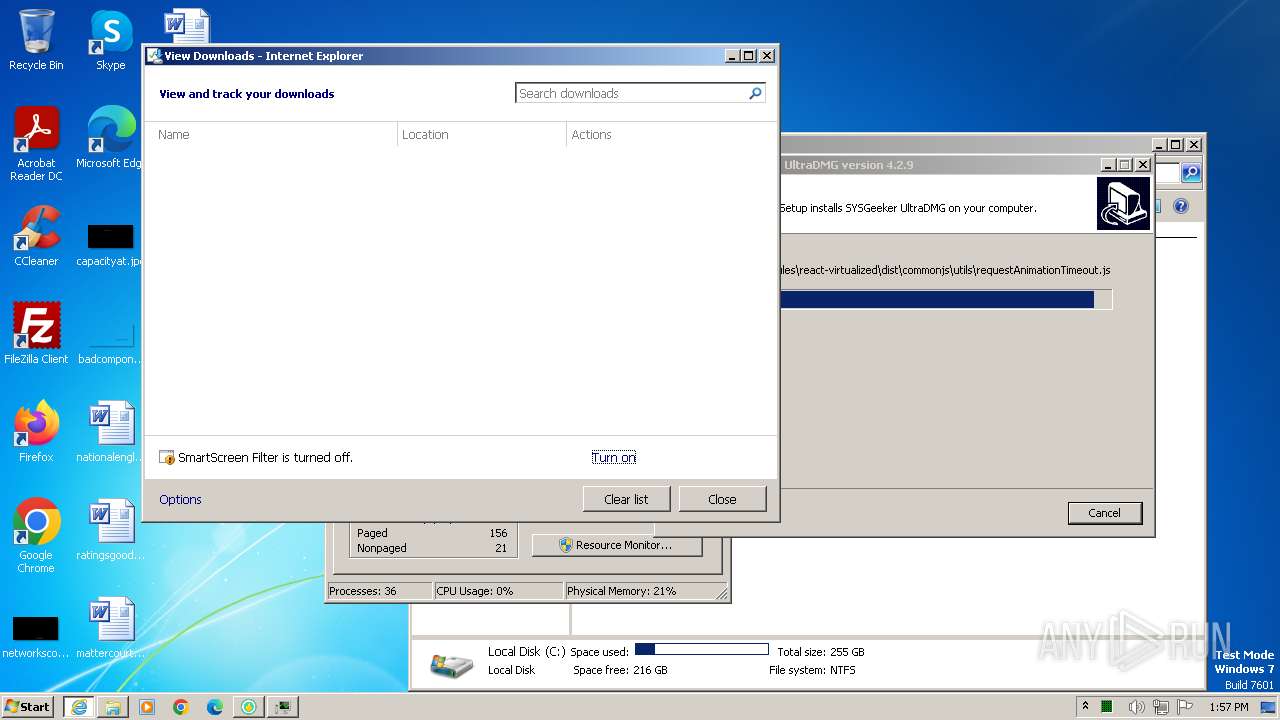
Task: Open the Start menu
Action: click(28, 707)
